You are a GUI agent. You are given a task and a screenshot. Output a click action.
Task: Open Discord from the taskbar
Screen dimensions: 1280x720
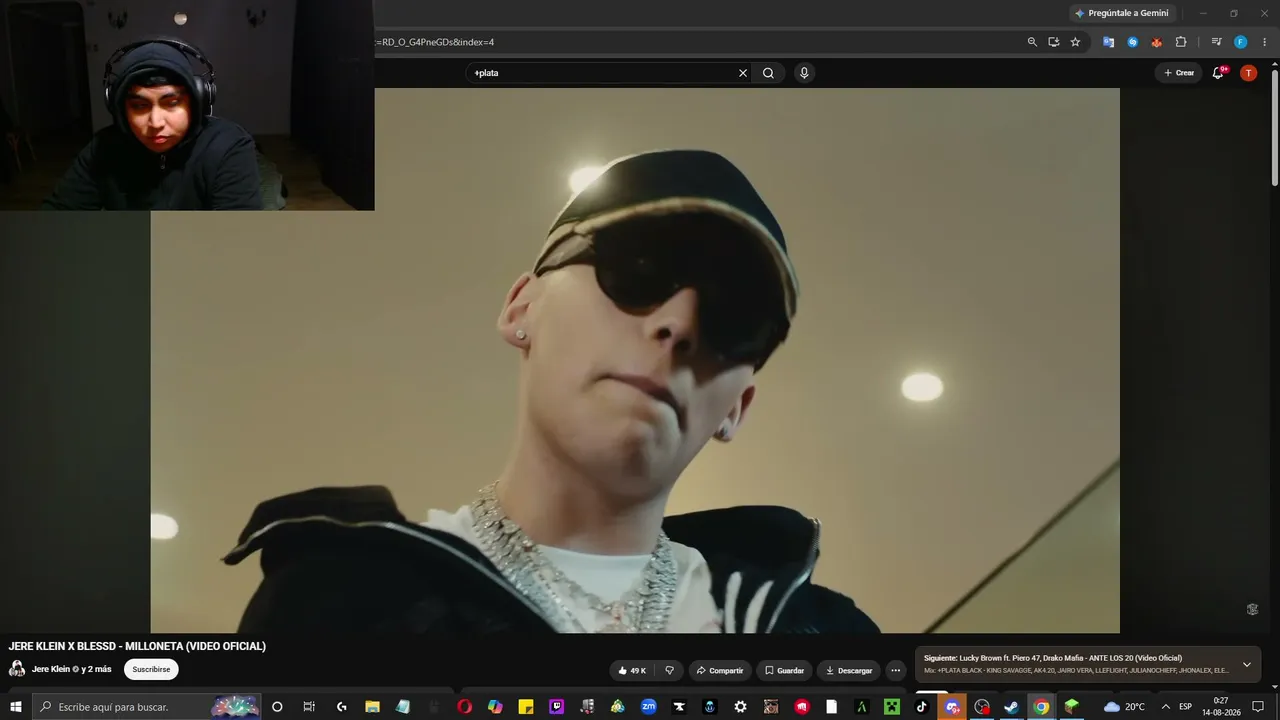click(x=952, y=707)
